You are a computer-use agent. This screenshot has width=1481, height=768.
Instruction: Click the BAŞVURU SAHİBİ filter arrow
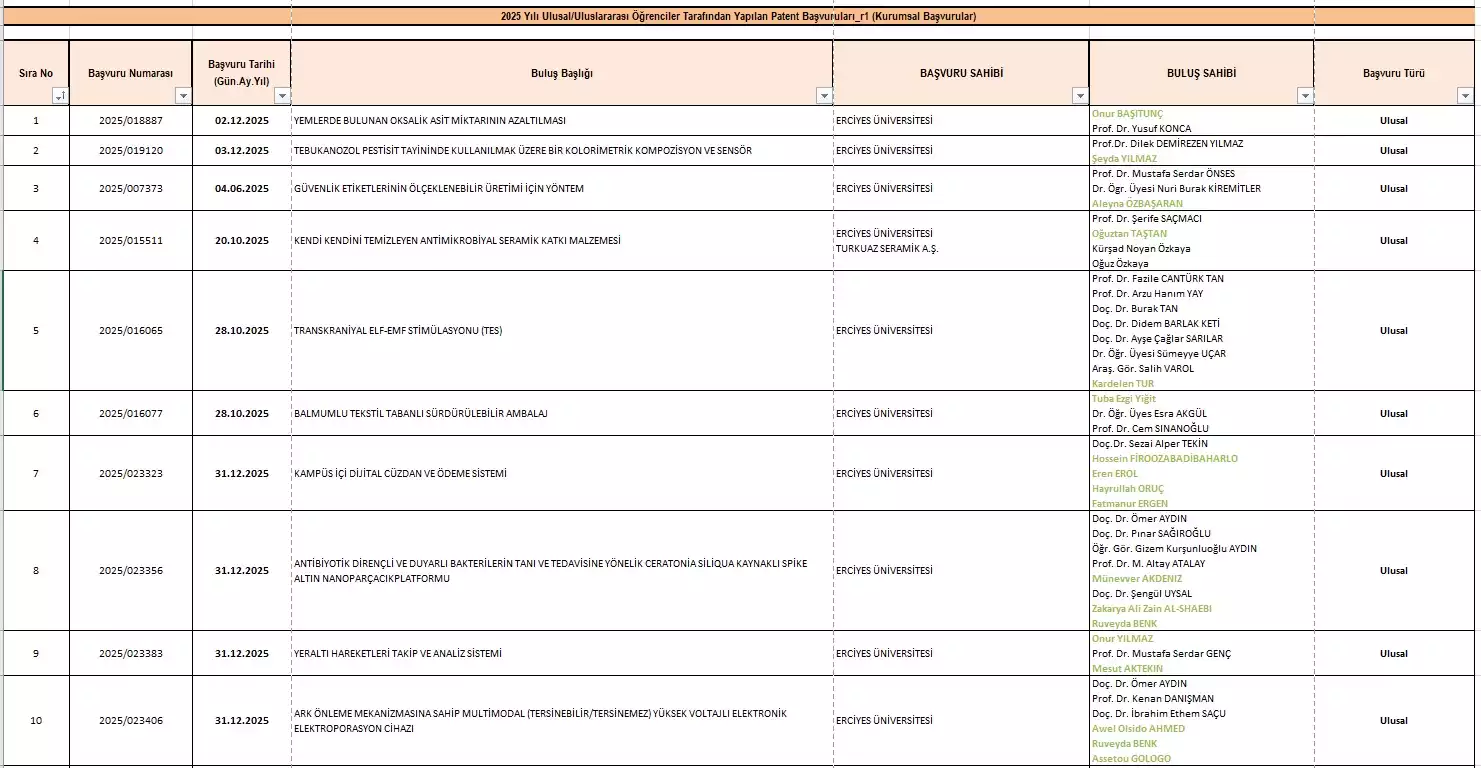pos(1080,96)
